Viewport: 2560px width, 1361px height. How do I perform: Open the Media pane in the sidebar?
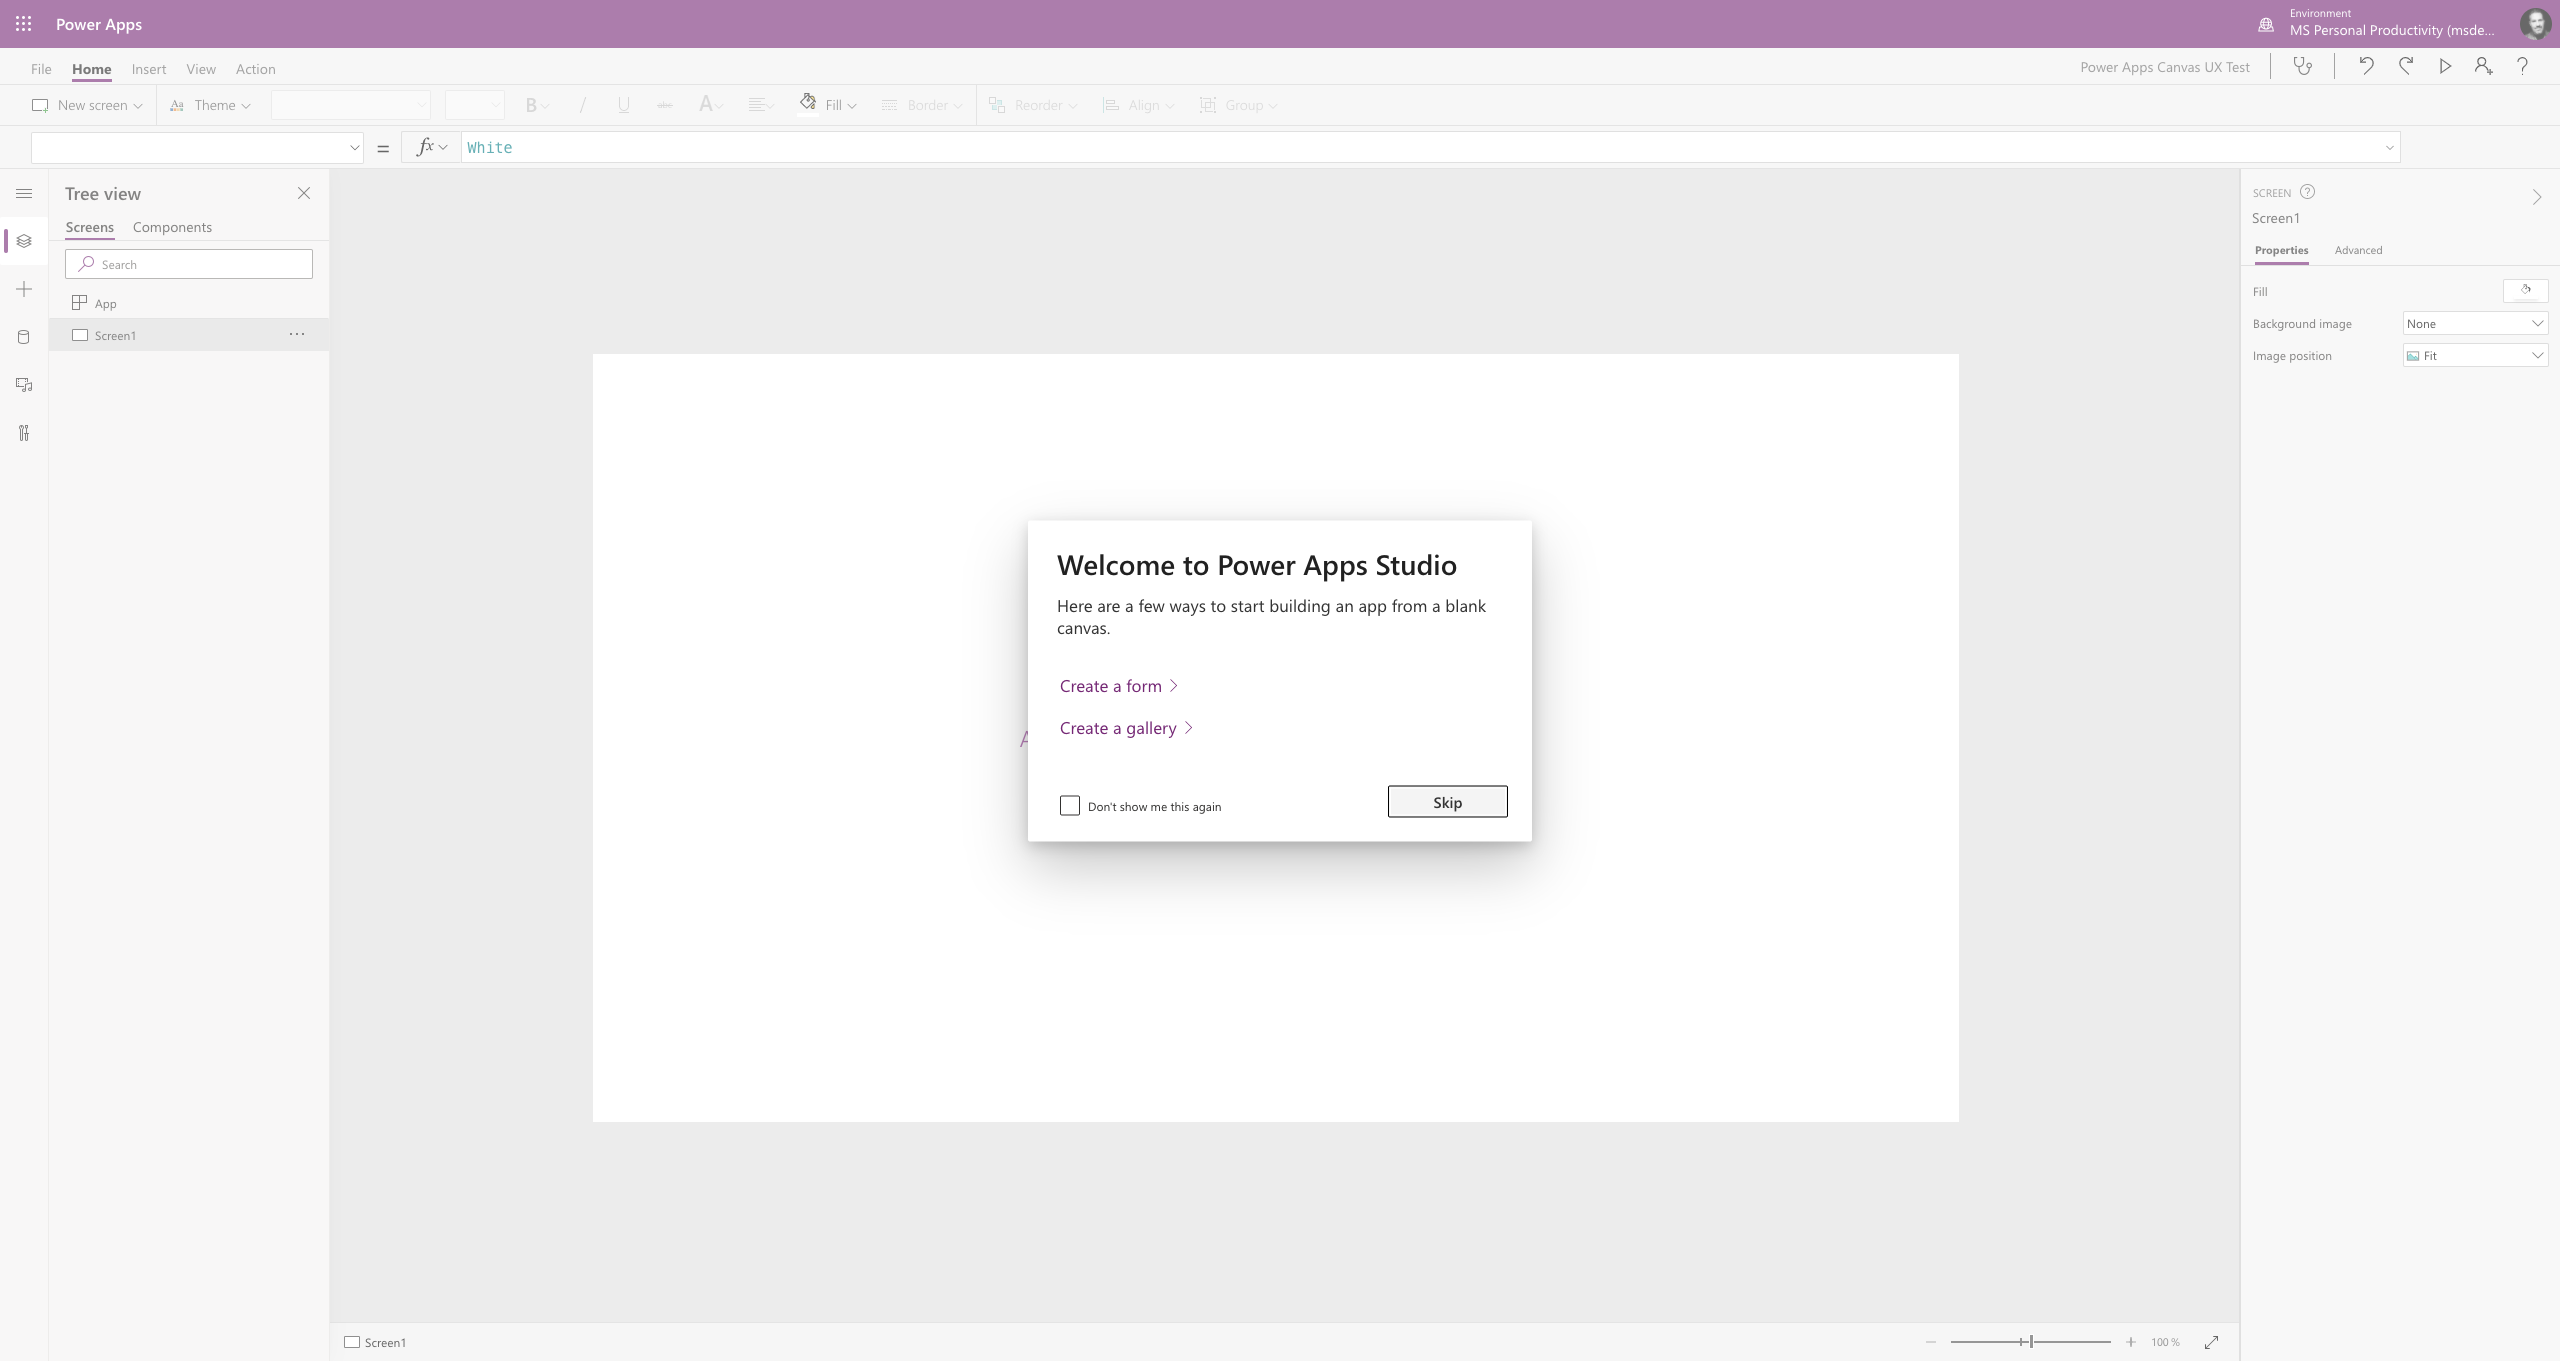coord(24,384)
